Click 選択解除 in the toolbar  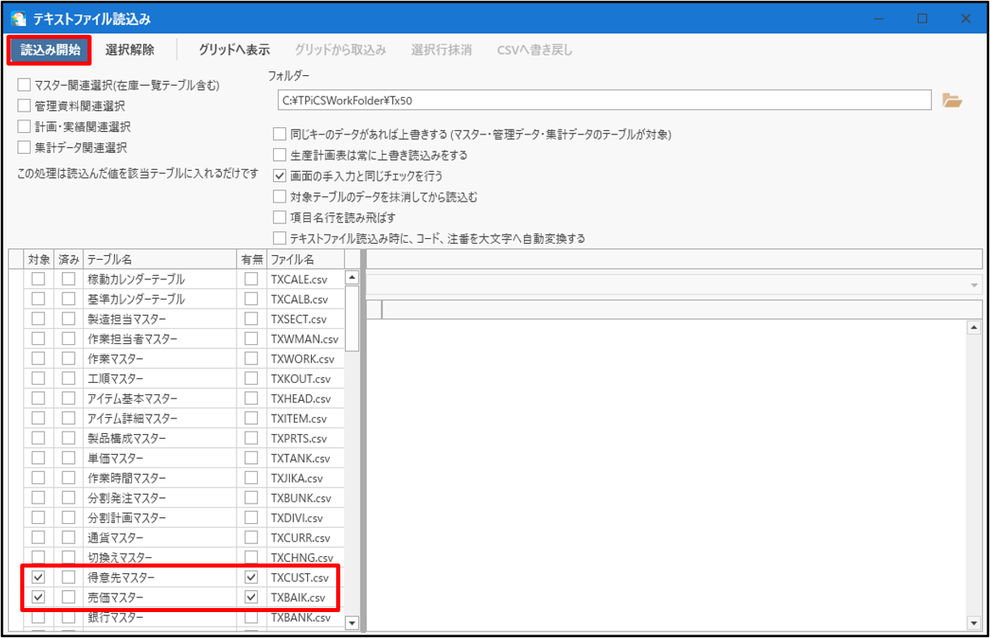129,50
